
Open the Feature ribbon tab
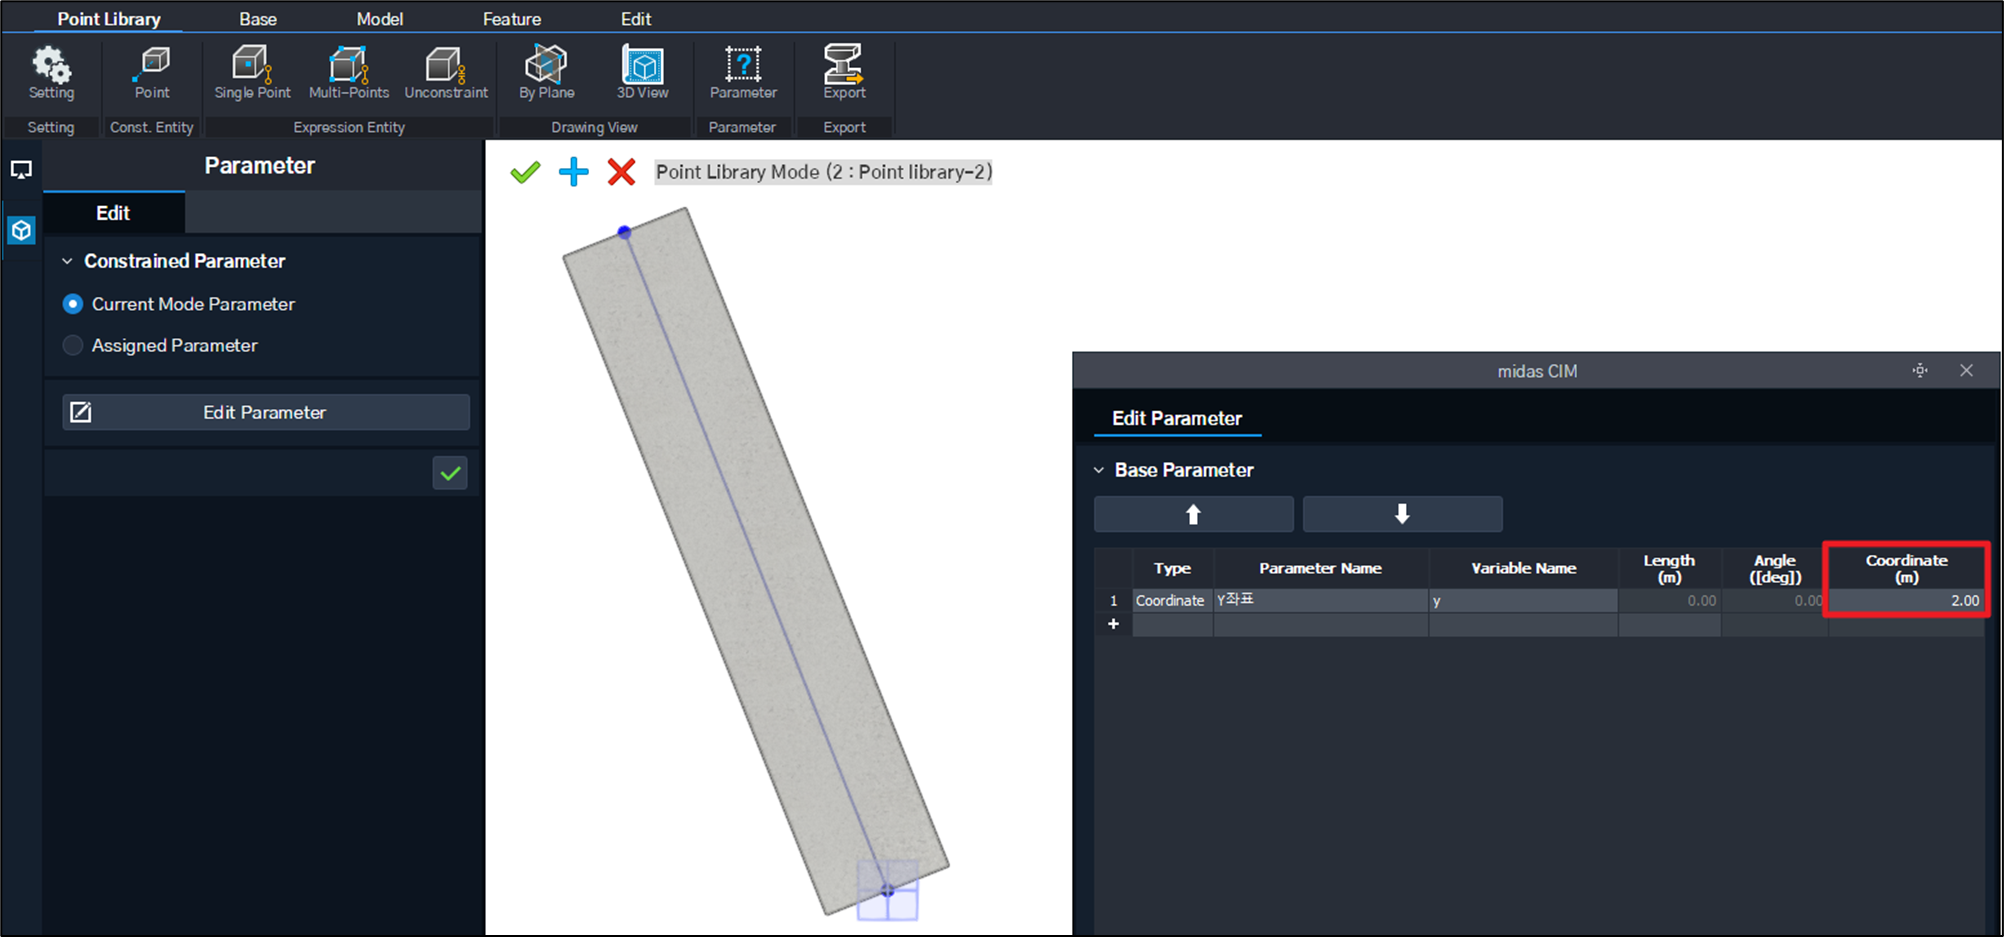coord(512,18)
